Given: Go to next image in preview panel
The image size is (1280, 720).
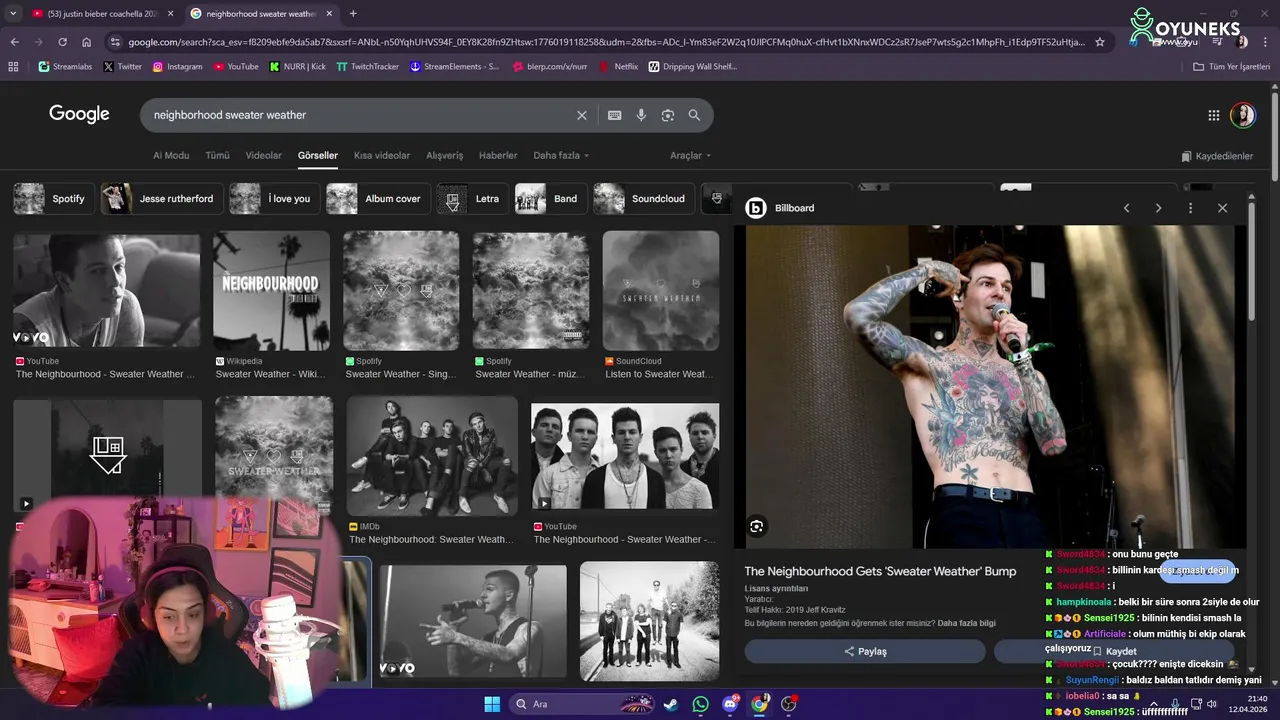Looking at the screenshot, I should pyautogui.click(x=1158, y=208).
